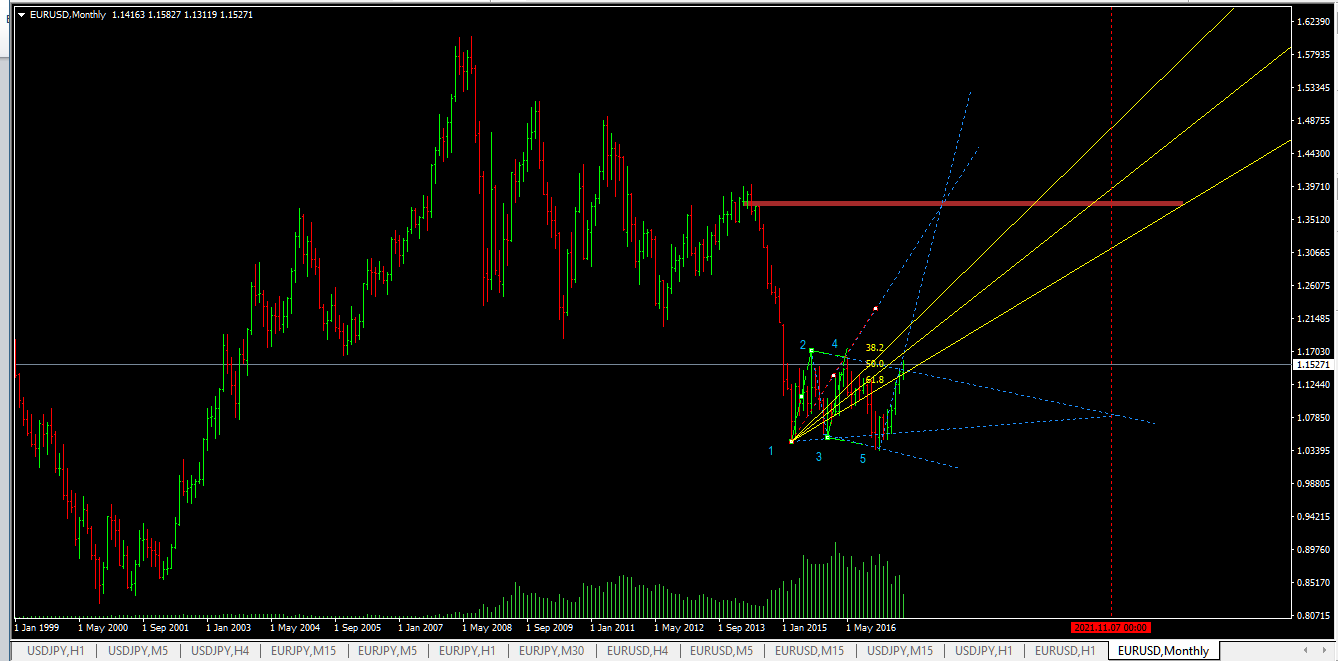Click the 1.07850 price axis value

click(x=1314, y=418)
